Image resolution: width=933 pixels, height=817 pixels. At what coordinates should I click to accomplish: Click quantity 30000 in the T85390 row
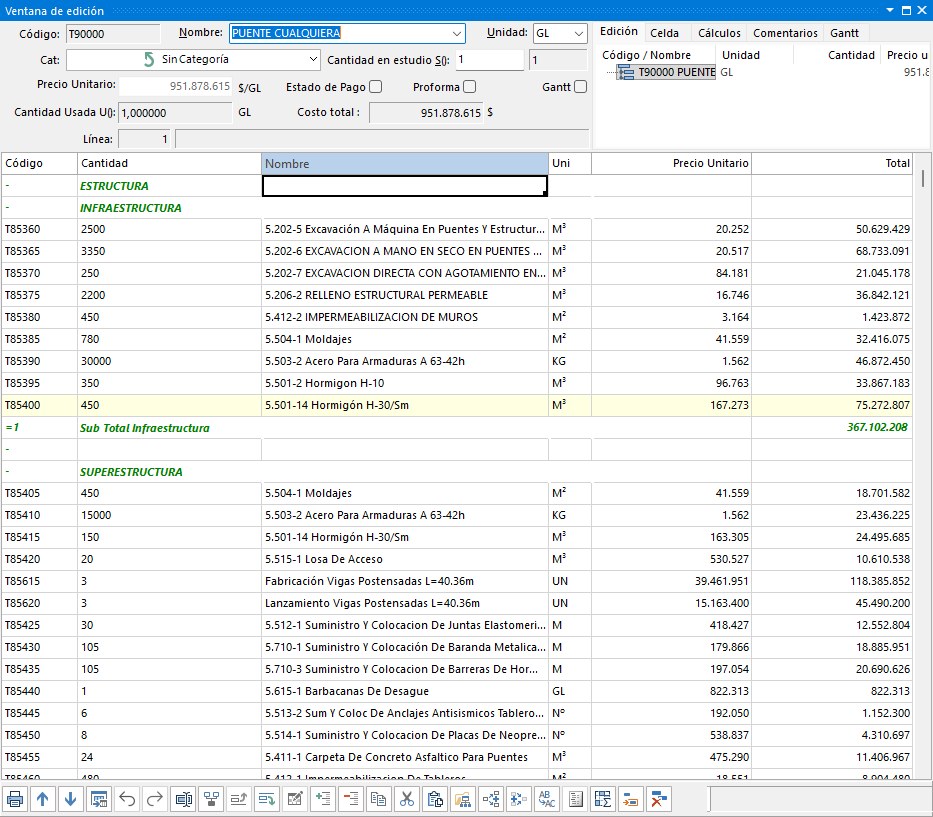pos(169,361)
